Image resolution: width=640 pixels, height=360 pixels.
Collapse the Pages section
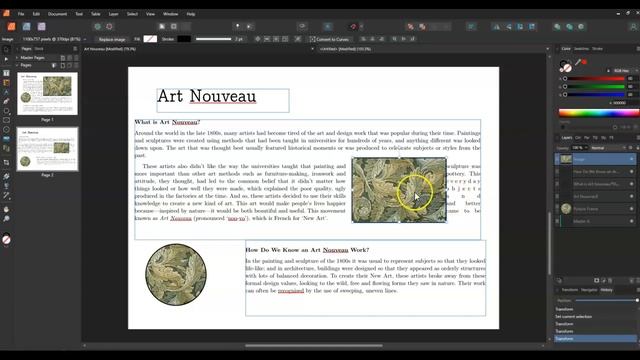17,65
